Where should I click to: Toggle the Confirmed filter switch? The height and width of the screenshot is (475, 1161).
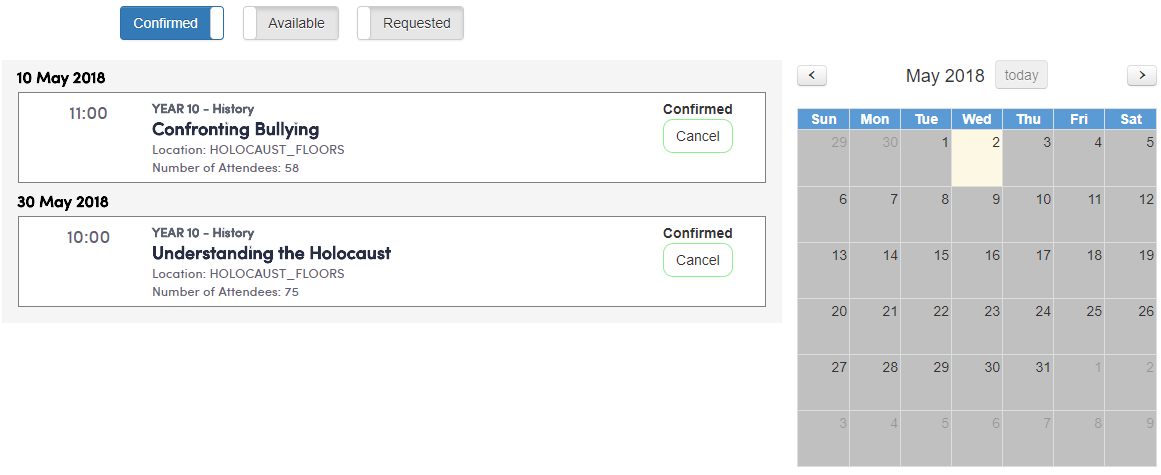(x=172, y=23)
